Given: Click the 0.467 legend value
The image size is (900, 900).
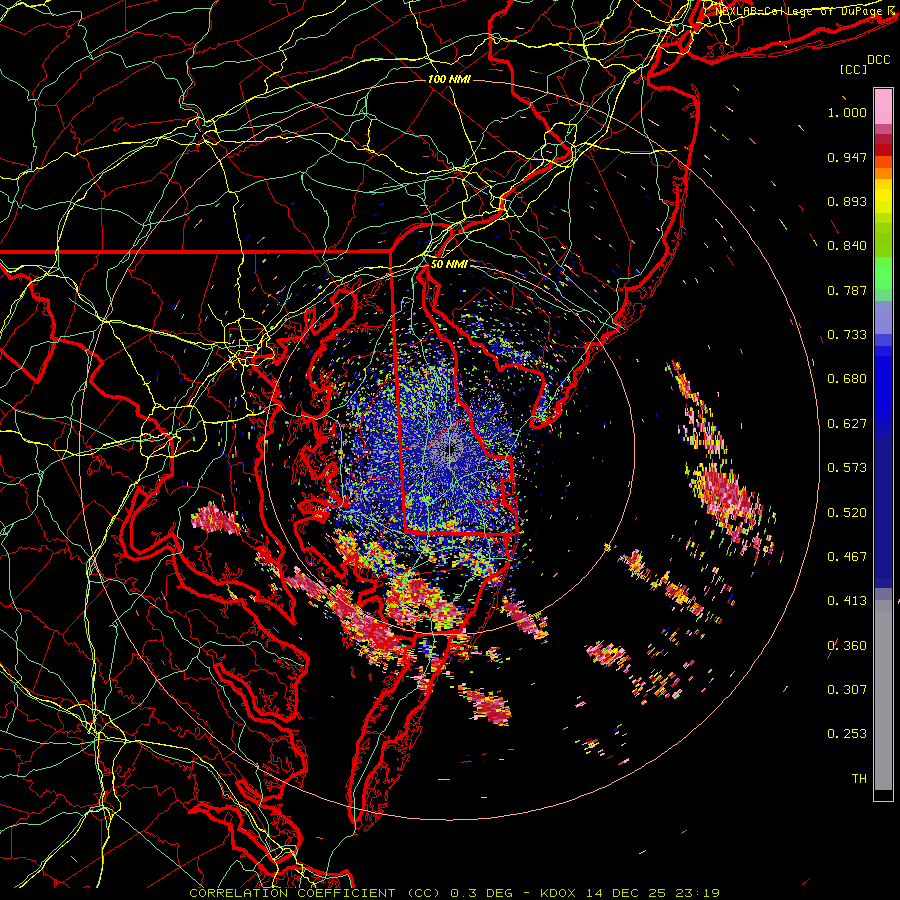Looking at the screenshot, I should [847, 557].
